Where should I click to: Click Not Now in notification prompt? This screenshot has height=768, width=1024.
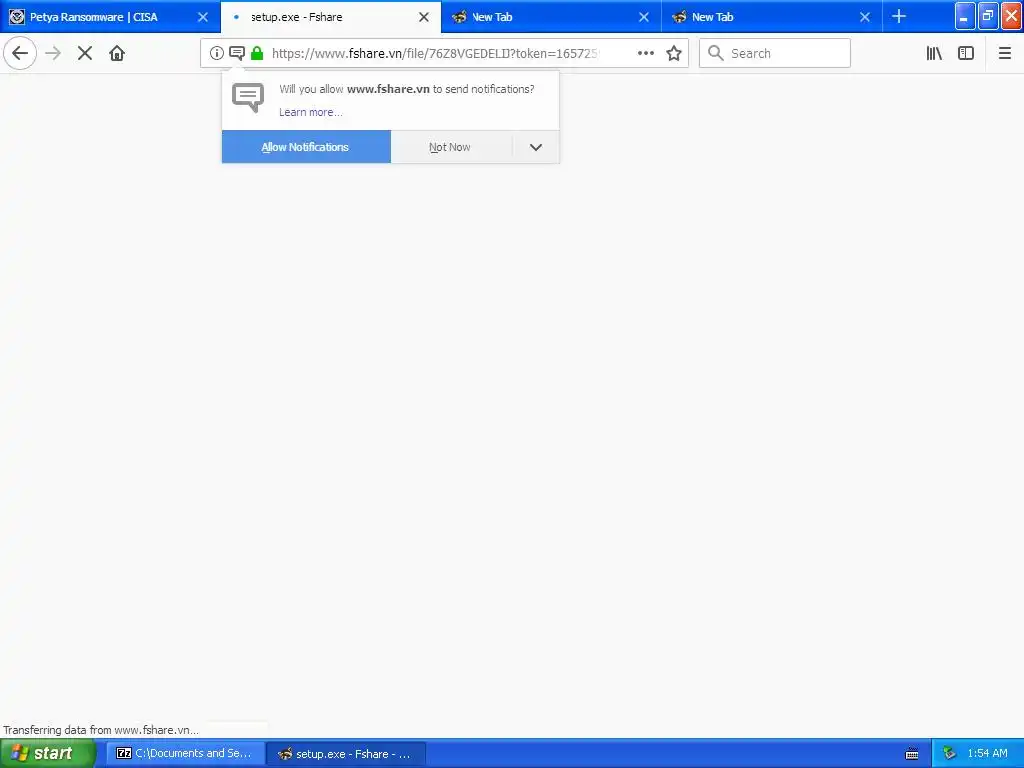451,147
